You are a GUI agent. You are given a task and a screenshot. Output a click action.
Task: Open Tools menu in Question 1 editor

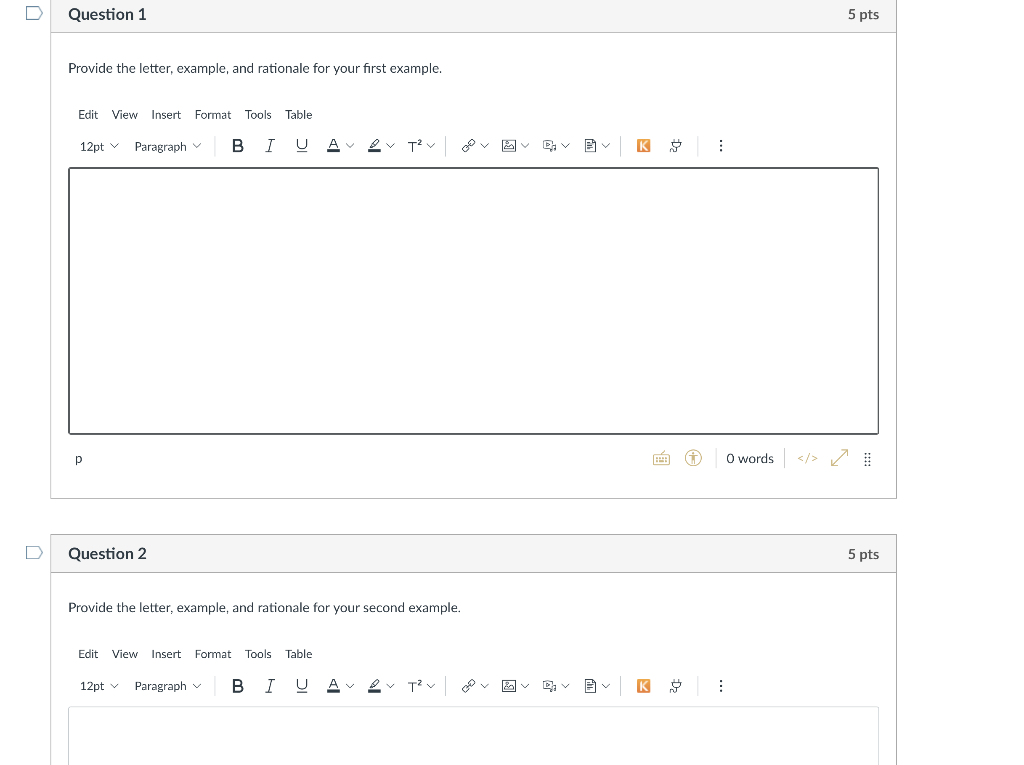pyautogui.click(x=258, y=114)
